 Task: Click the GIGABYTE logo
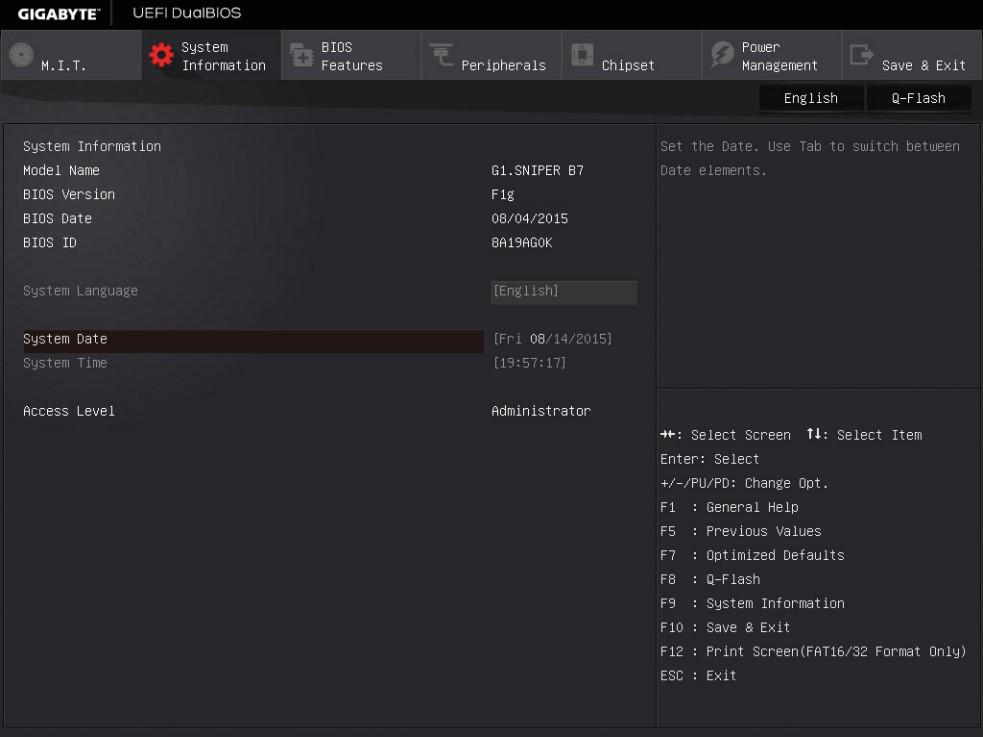point(58,14)
